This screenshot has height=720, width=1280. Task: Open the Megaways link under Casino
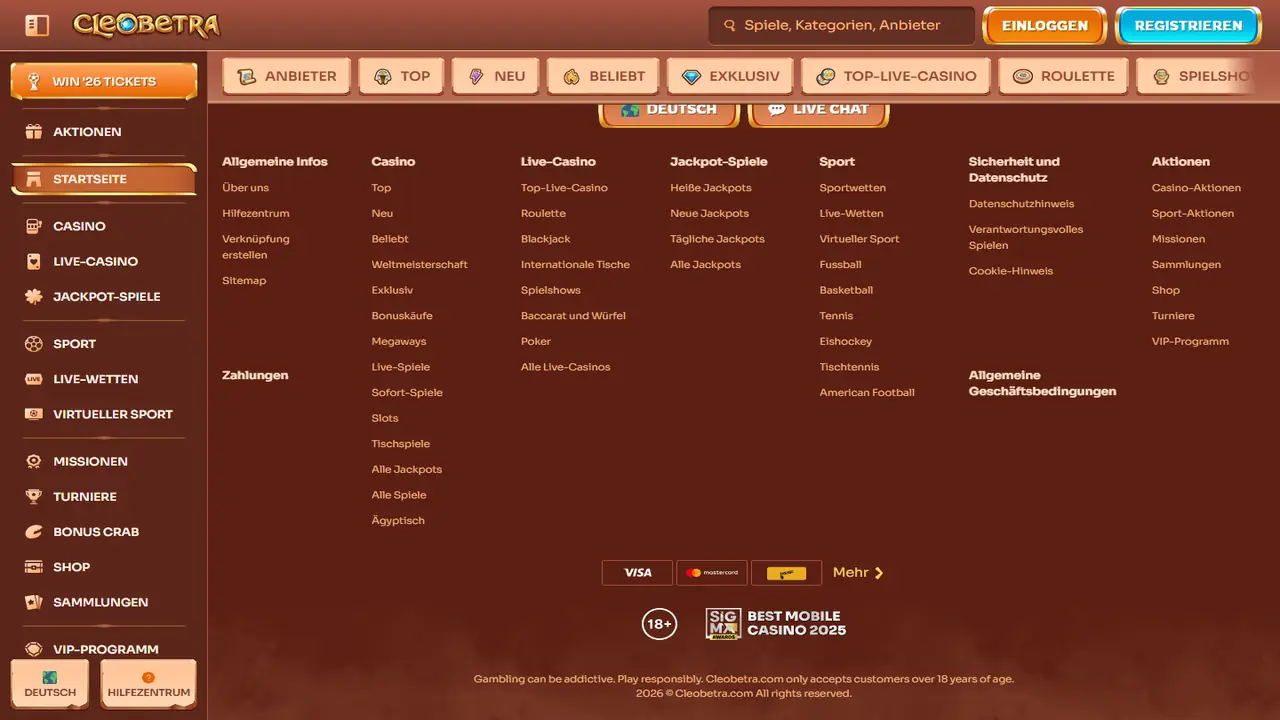(399, 341)
